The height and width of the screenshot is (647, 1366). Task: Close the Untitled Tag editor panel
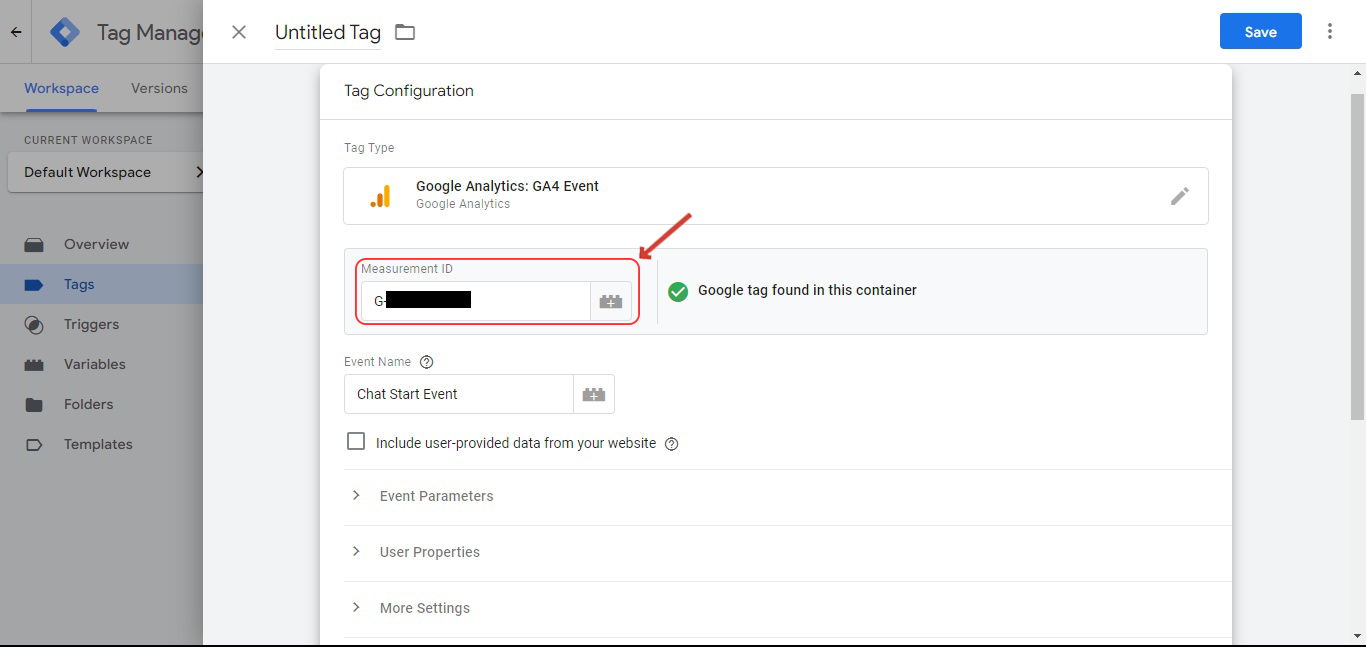(x=239, y=32)
